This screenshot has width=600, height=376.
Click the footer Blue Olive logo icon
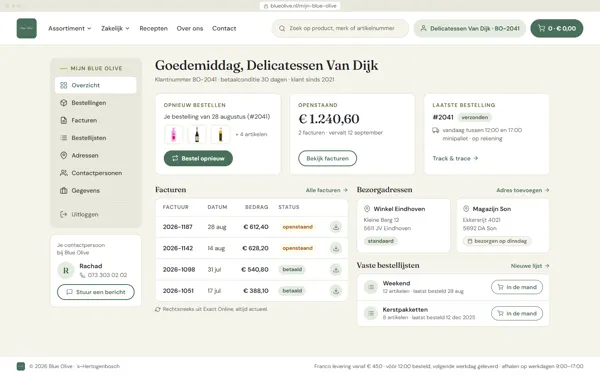coord(21,366)
